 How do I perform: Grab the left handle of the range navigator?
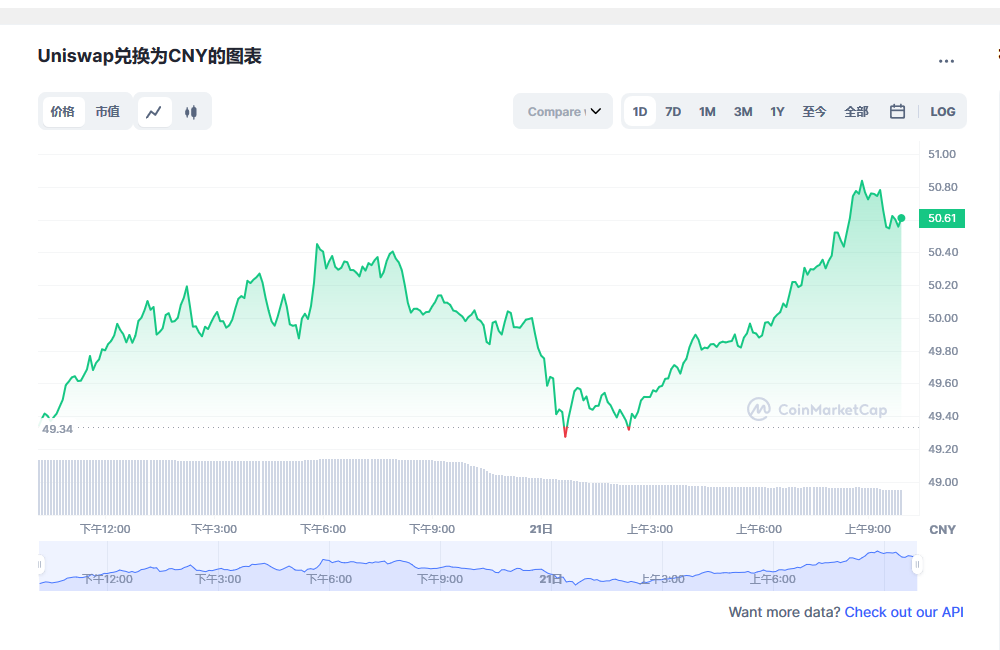tap(40, 565)
